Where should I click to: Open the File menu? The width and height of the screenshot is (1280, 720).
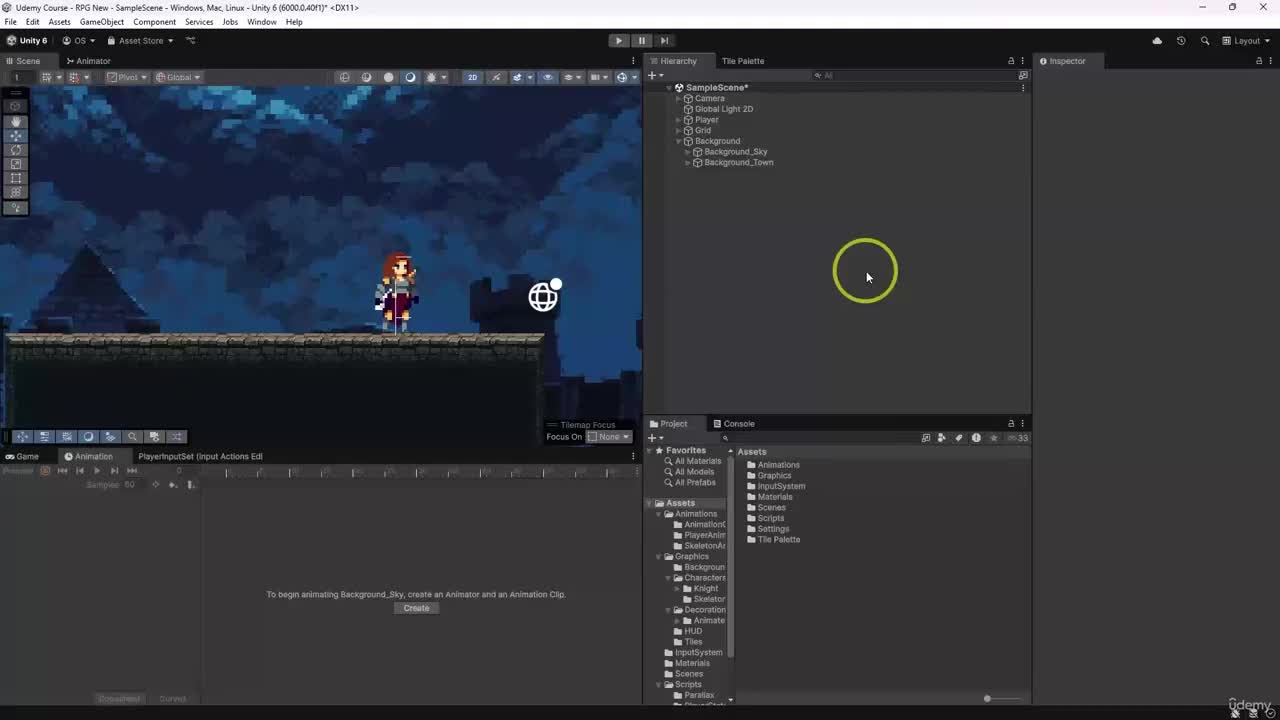click(x=10, y=22)
